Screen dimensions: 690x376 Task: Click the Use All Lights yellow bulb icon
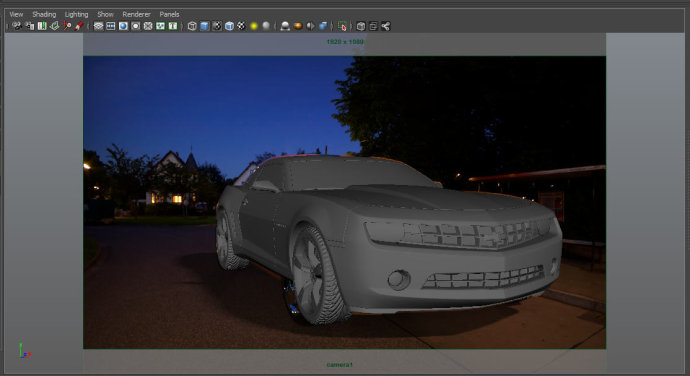point(253,26)
